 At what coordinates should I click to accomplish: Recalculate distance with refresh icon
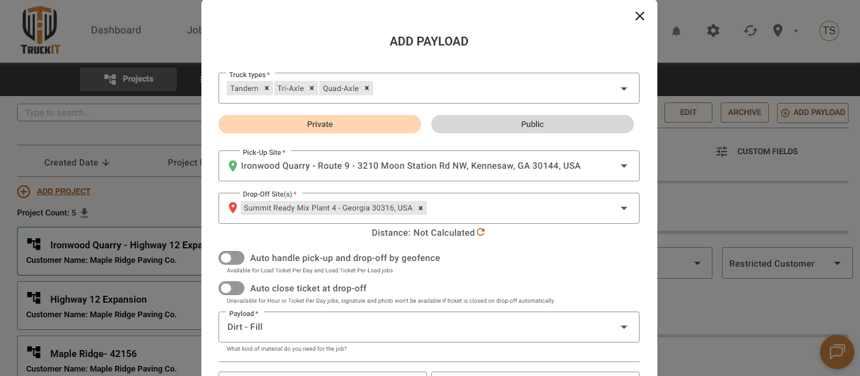tap(481, 232)
